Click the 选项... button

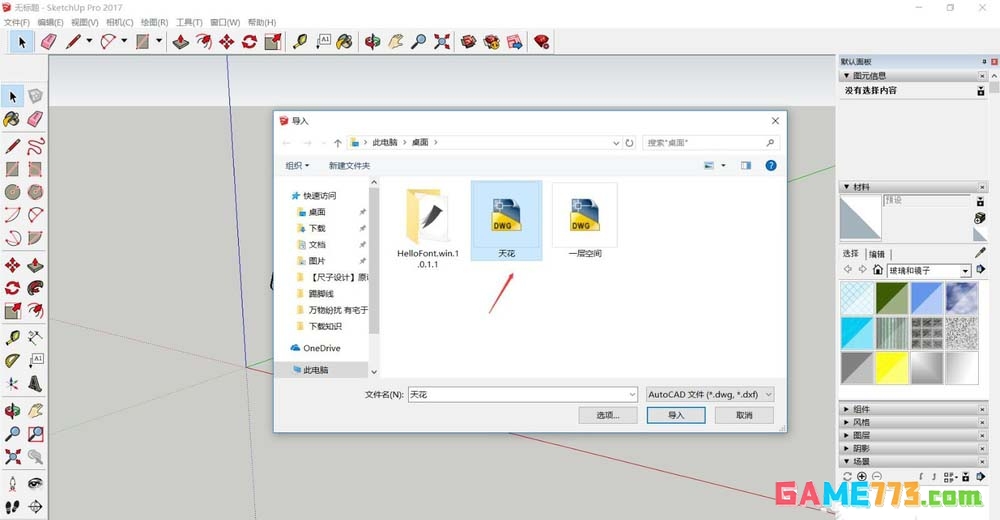pos(608,415)
